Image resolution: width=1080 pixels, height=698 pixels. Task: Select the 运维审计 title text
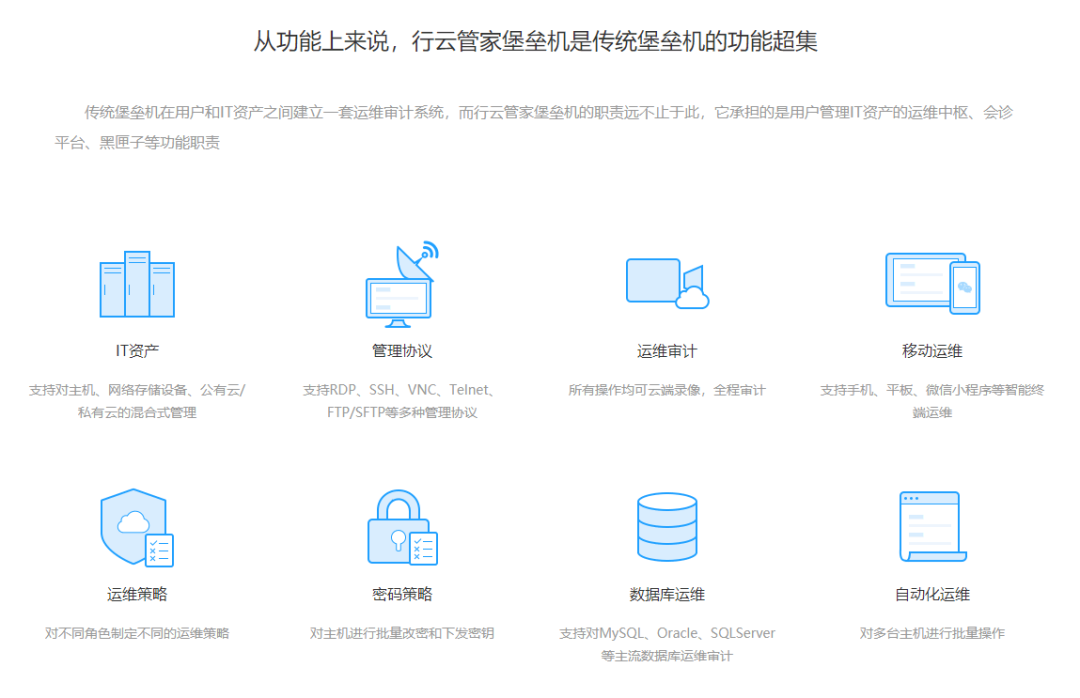667,351
